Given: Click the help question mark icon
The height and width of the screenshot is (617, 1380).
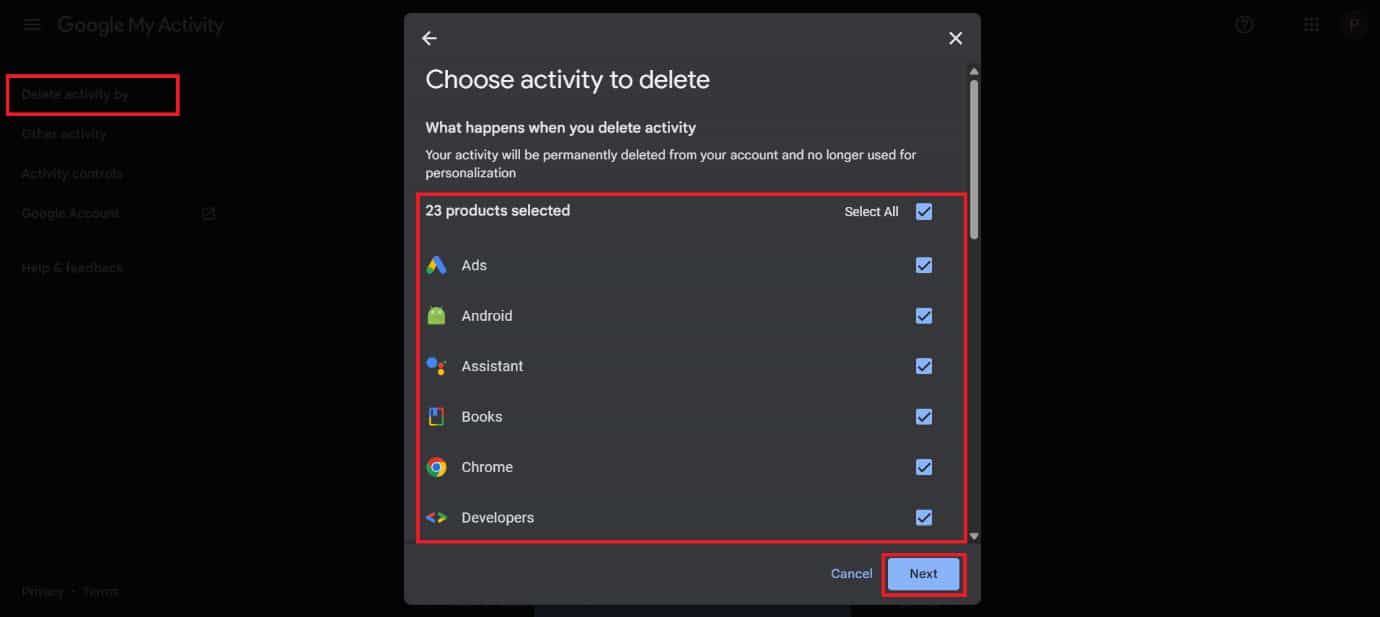Looking at the screenshot, I should [x=1244, y=25].
